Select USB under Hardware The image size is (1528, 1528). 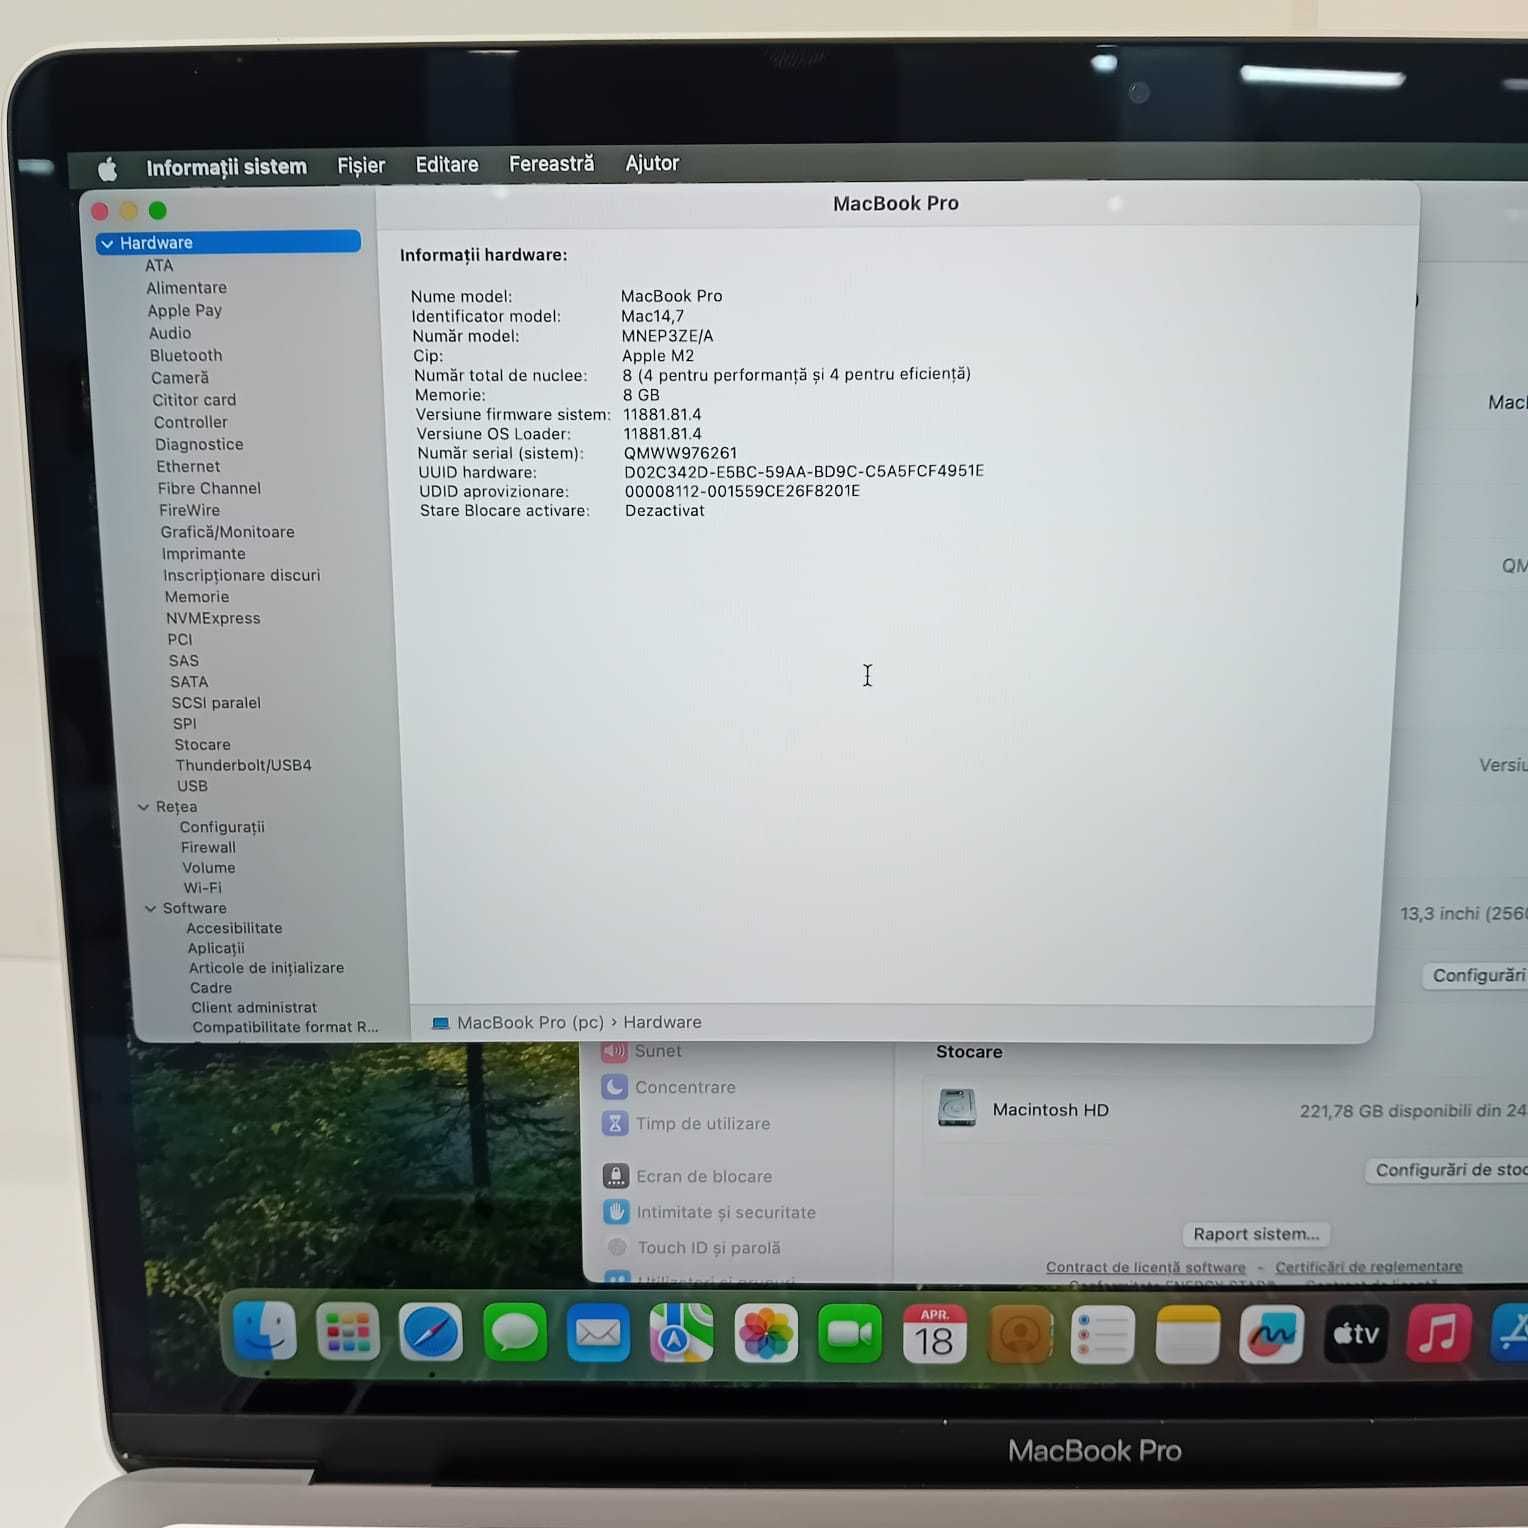192,786
